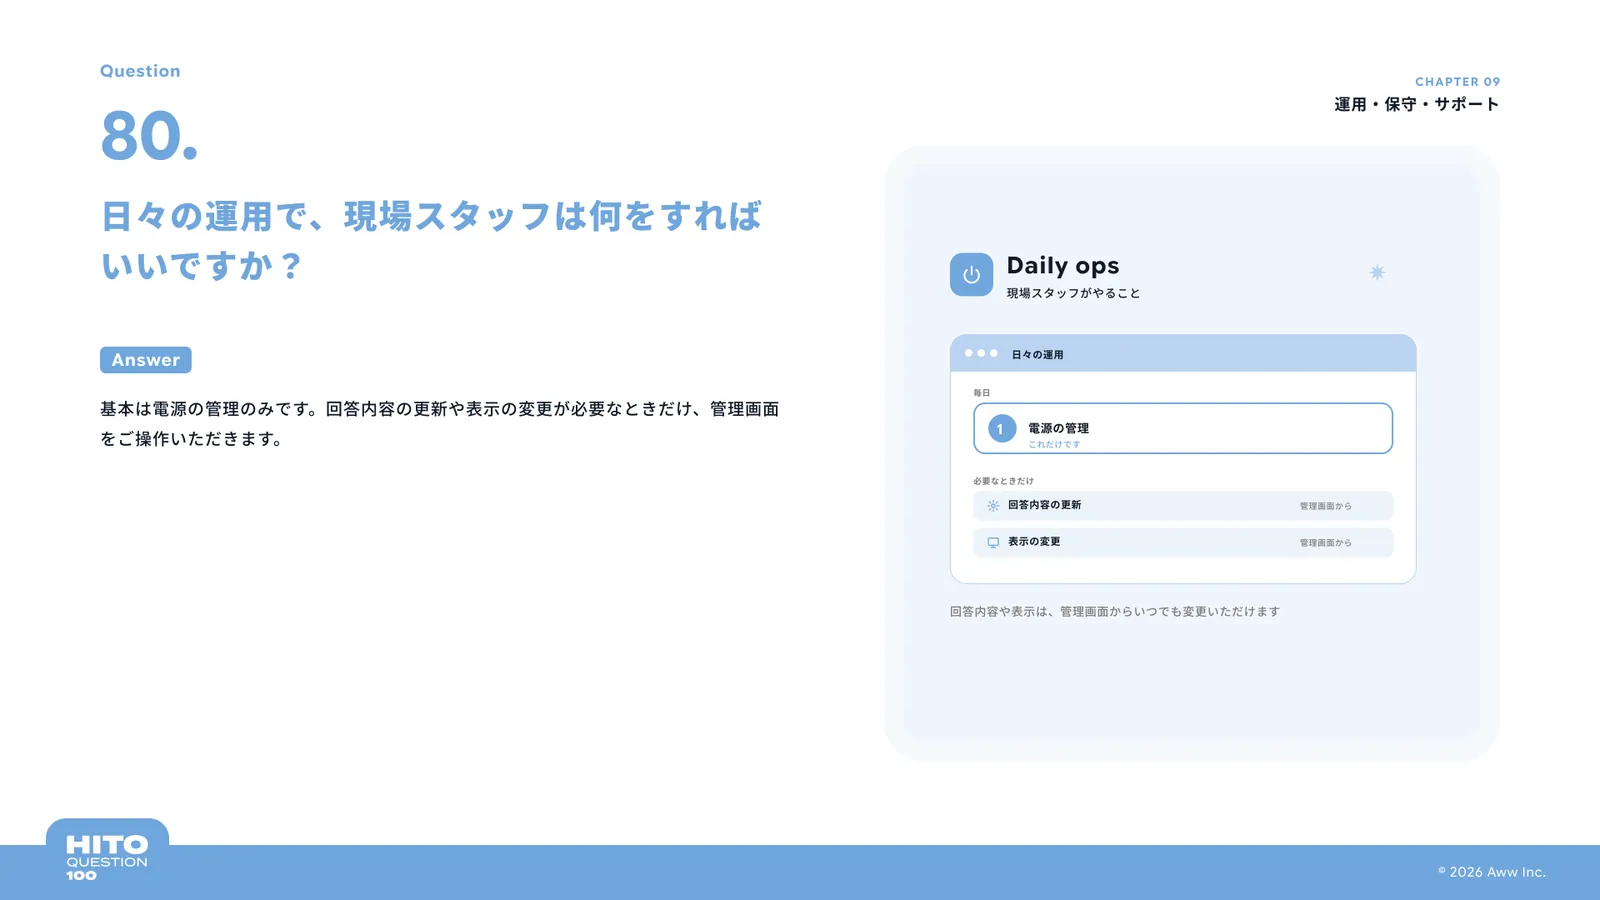
Task: Click the 毎日 section label
Action: pyautogui.click(x=982, y=393)
